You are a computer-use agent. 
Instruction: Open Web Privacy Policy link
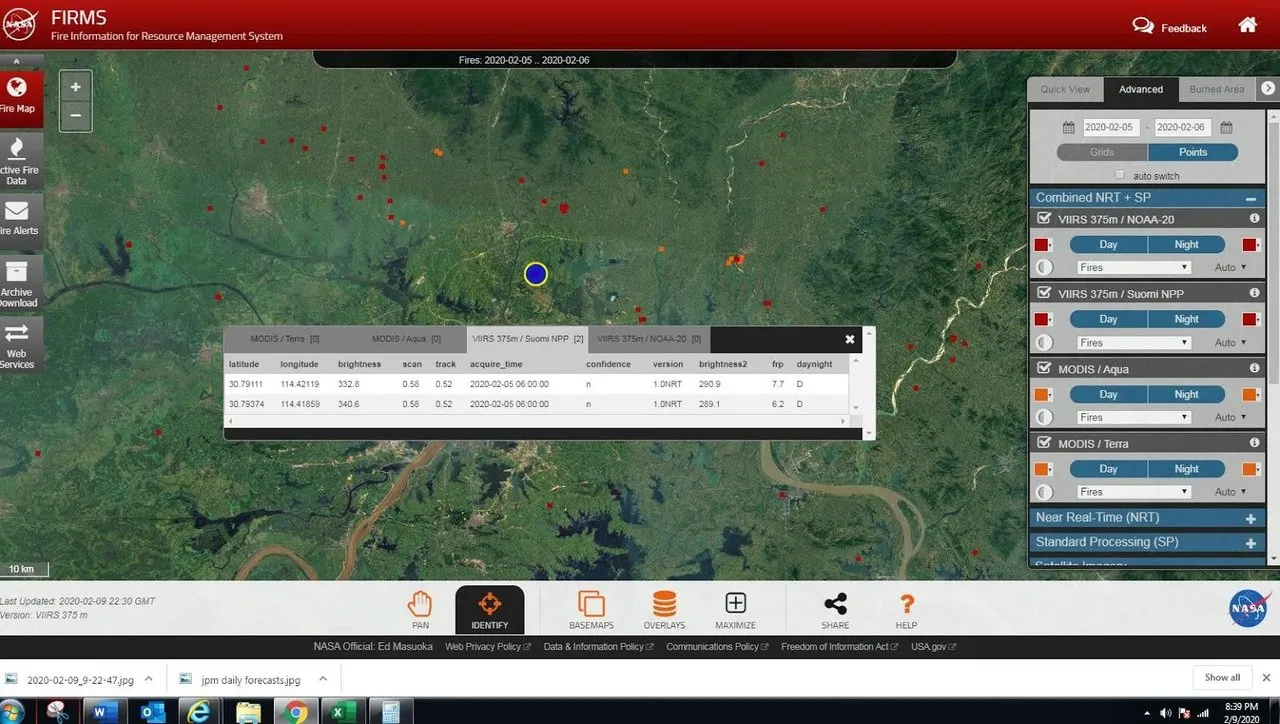(x=488, y=647)
